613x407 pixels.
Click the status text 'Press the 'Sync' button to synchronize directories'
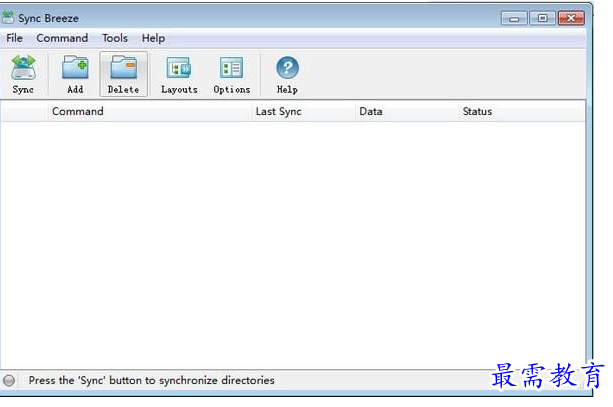click(x=152, y=380)
